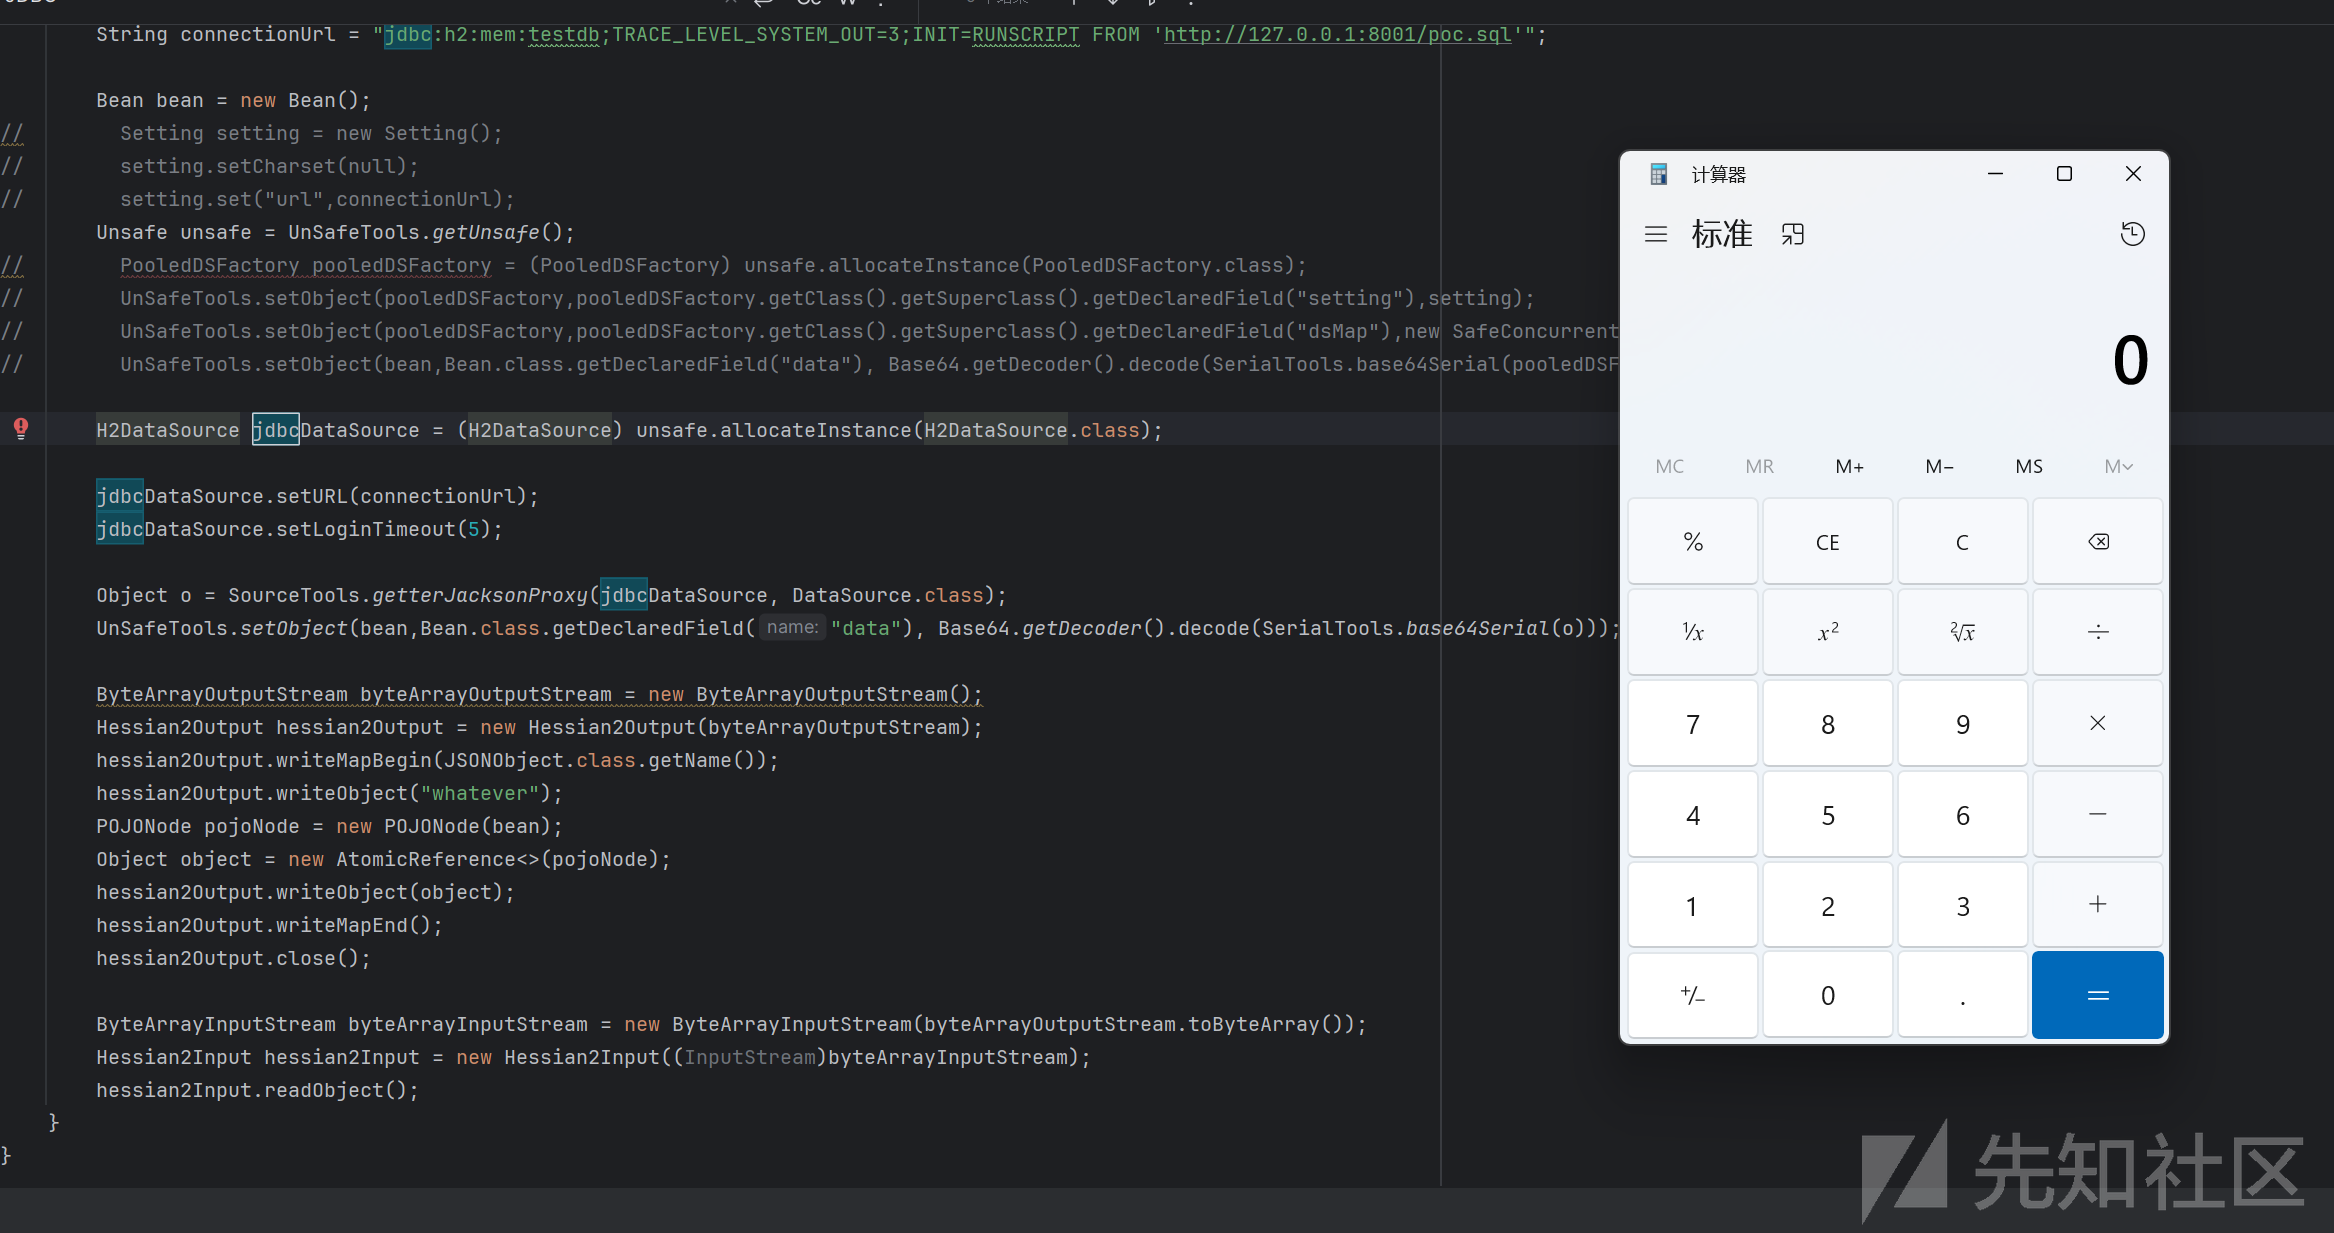Click MC memory clear button
The image size is (2334, 1233).
(1669, 466)
